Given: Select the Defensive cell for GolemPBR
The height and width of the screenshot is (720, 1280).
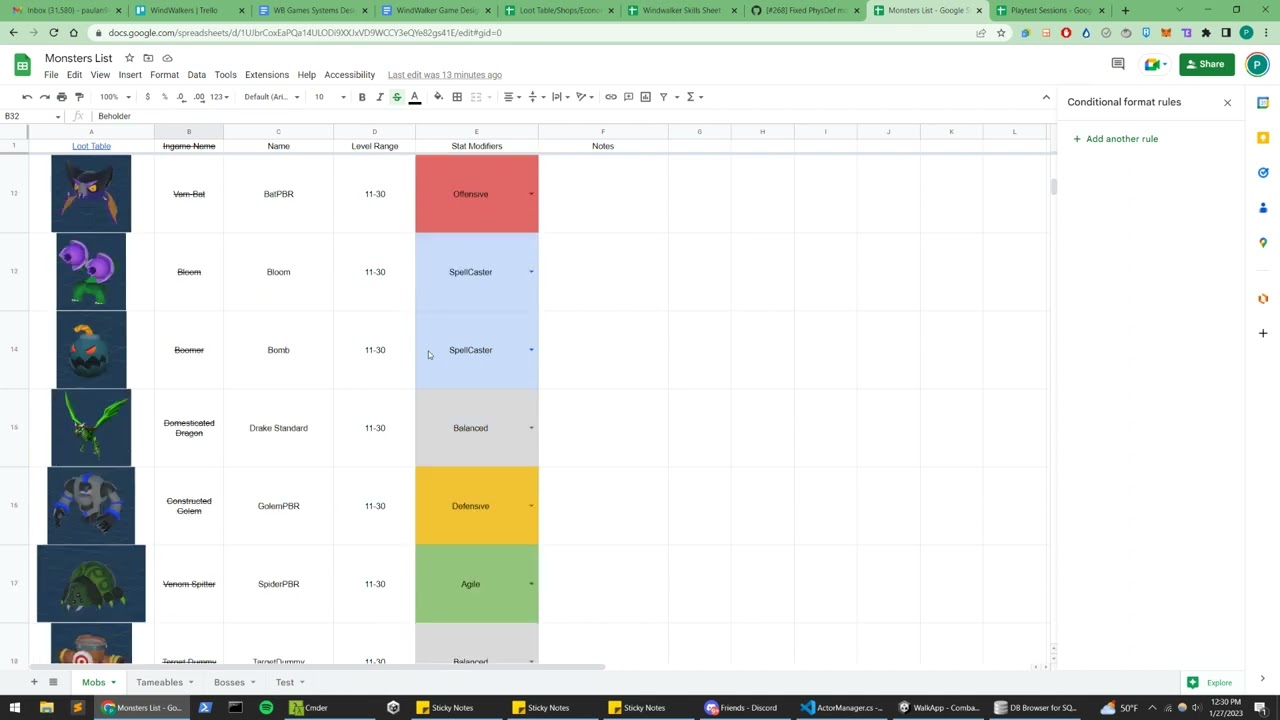Looking at the screenshot, I should tap(477, 506).
